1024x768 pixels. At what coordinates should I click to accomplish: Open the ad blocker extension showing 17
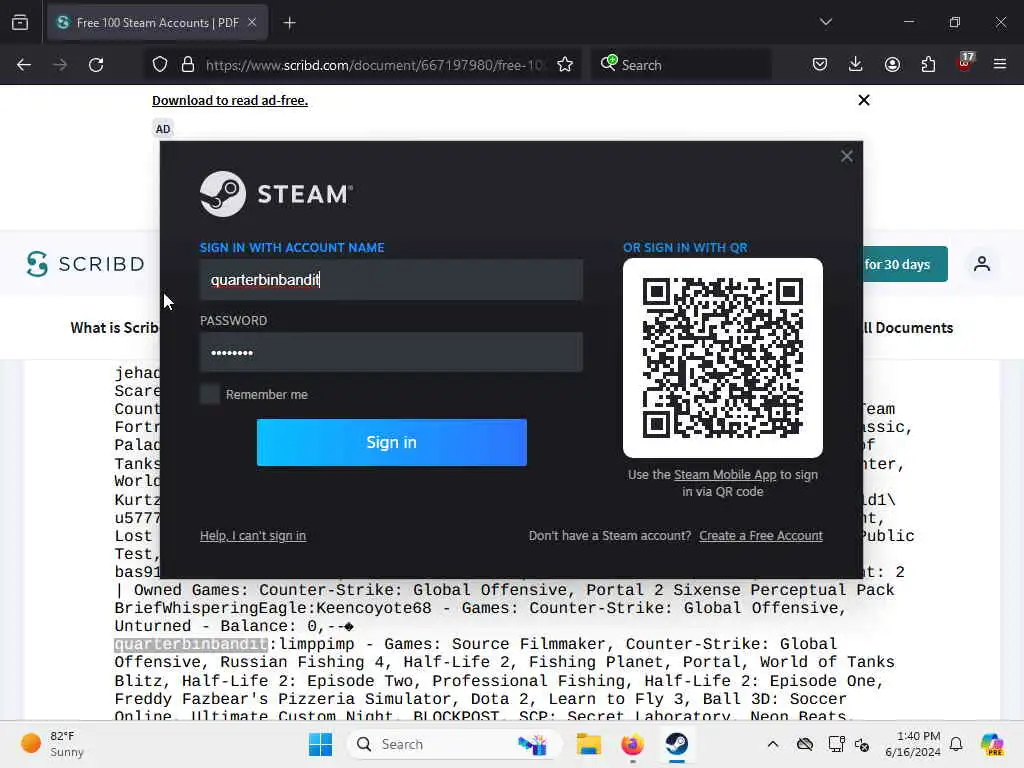pos(965,62)
